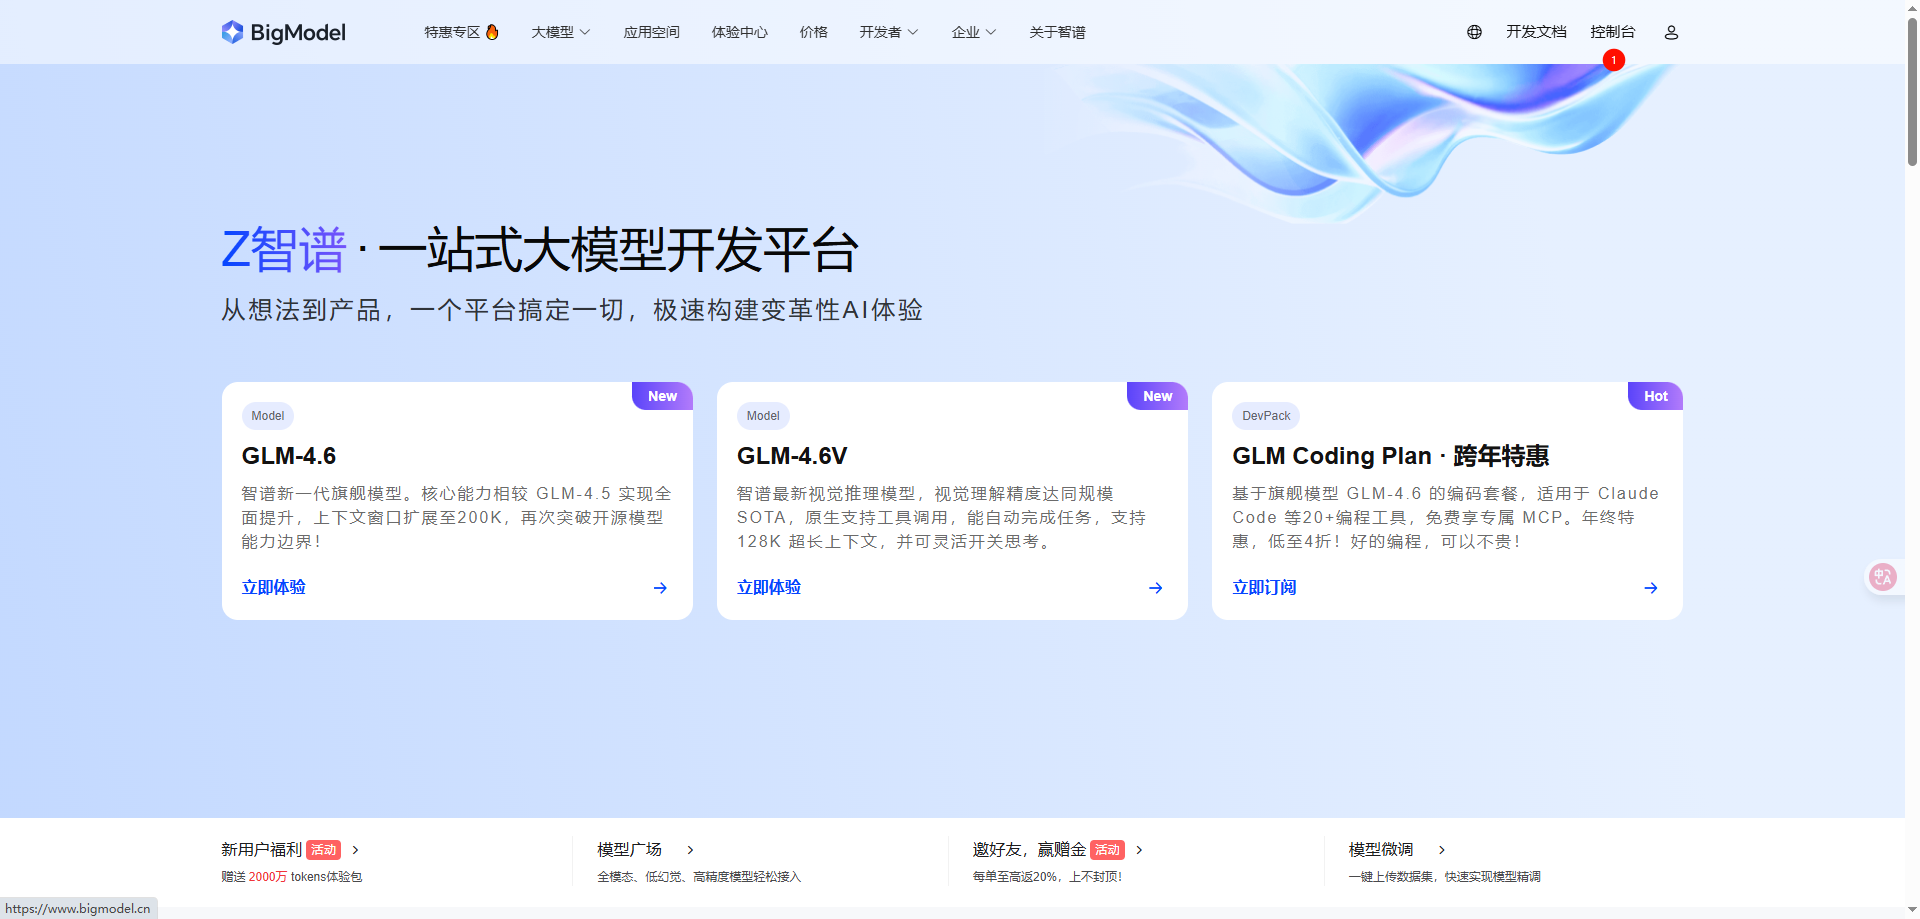Click the Model tag on GLM-4.6V card
The width and height of the screenshot is (1920, 919).
coord(763,416)
